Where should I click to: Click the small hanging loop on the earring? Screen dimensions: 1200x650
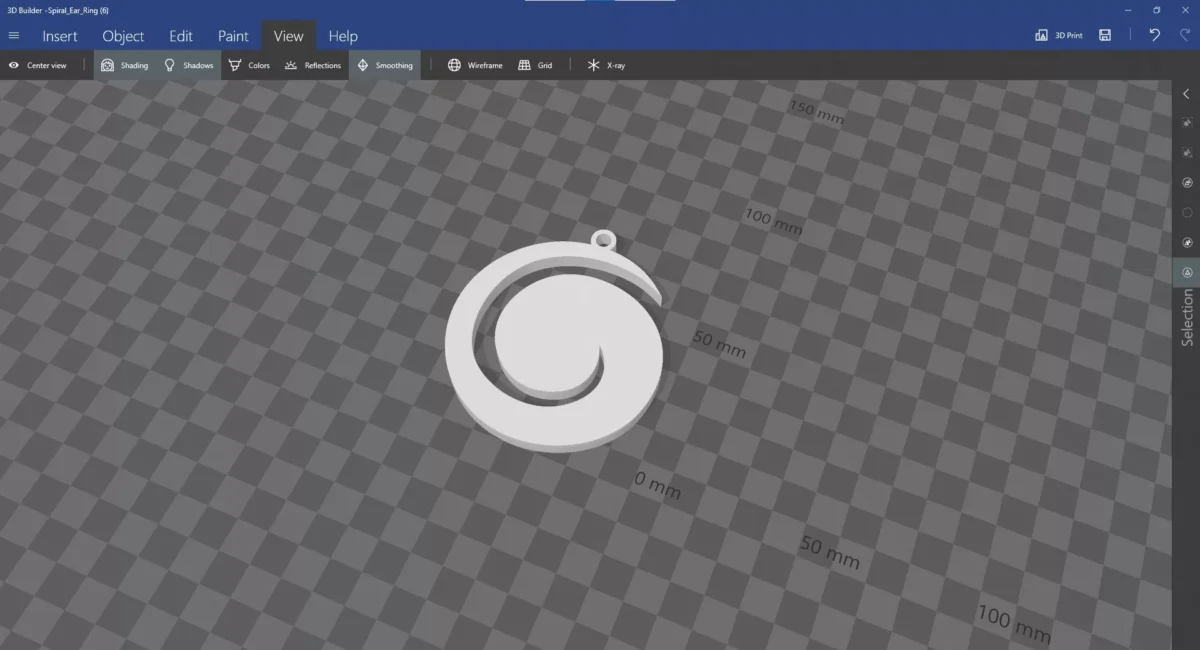pyautogui.click(x=605, y=238)
